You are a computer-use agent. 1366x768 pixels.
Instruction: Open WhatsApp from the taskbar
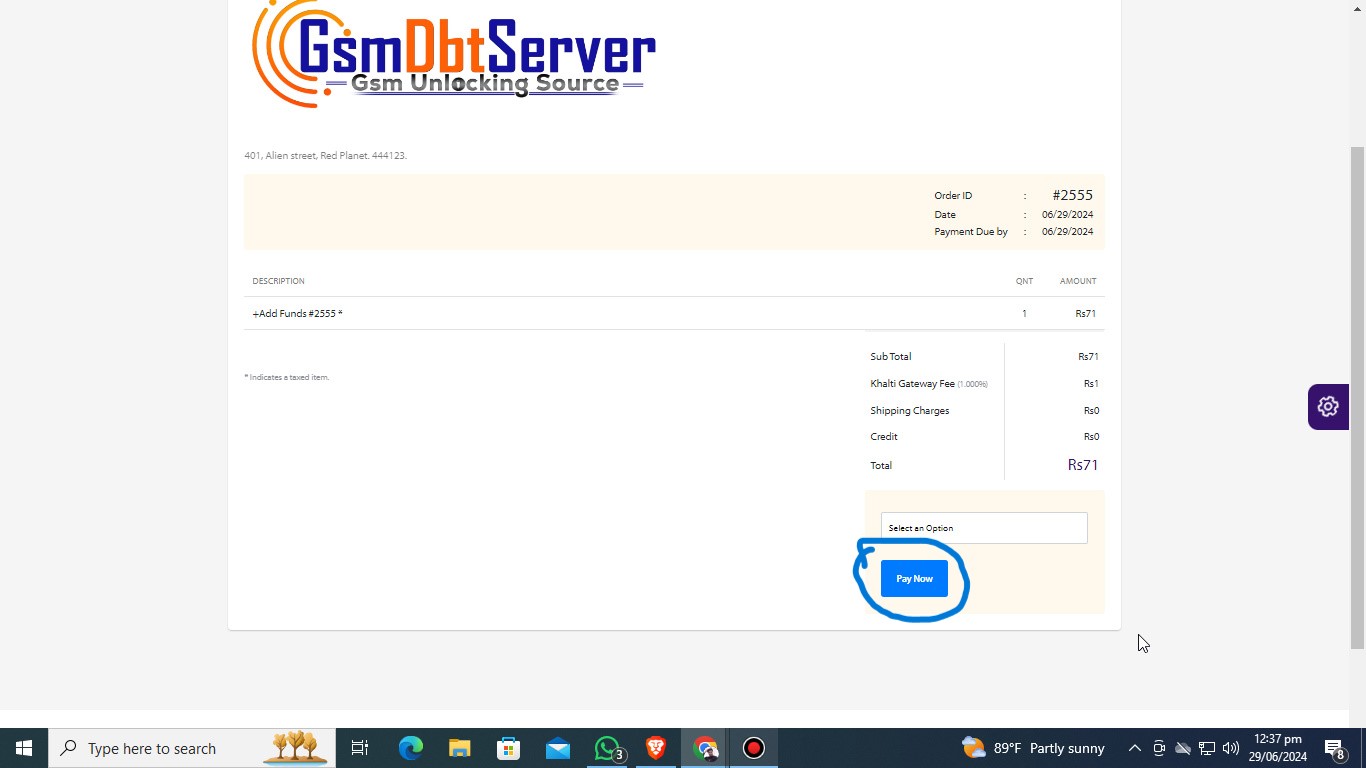click(x=607, y=748)
